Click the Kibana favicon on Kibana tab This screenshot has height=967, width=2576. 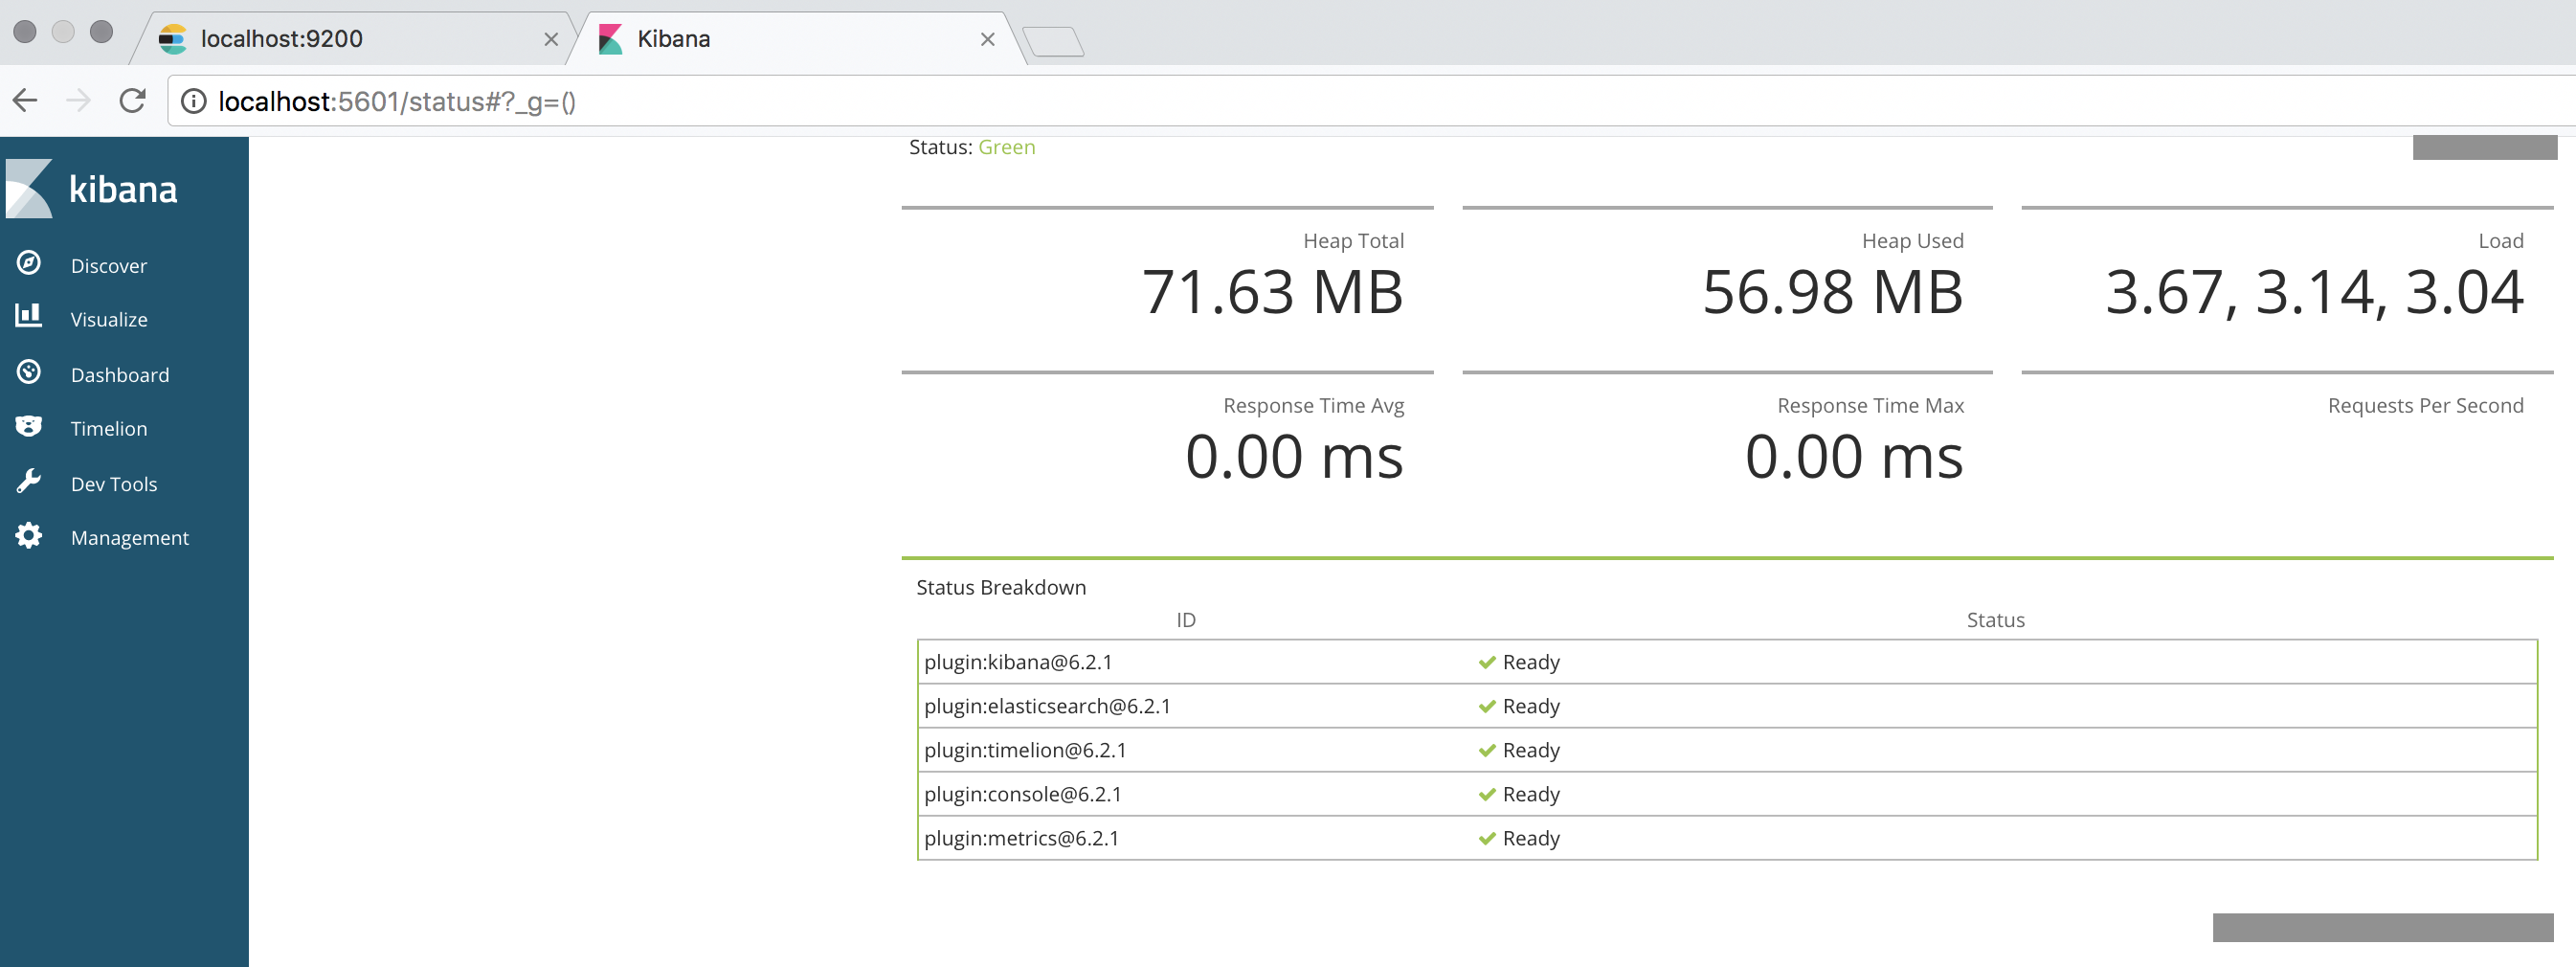point(611,39)
